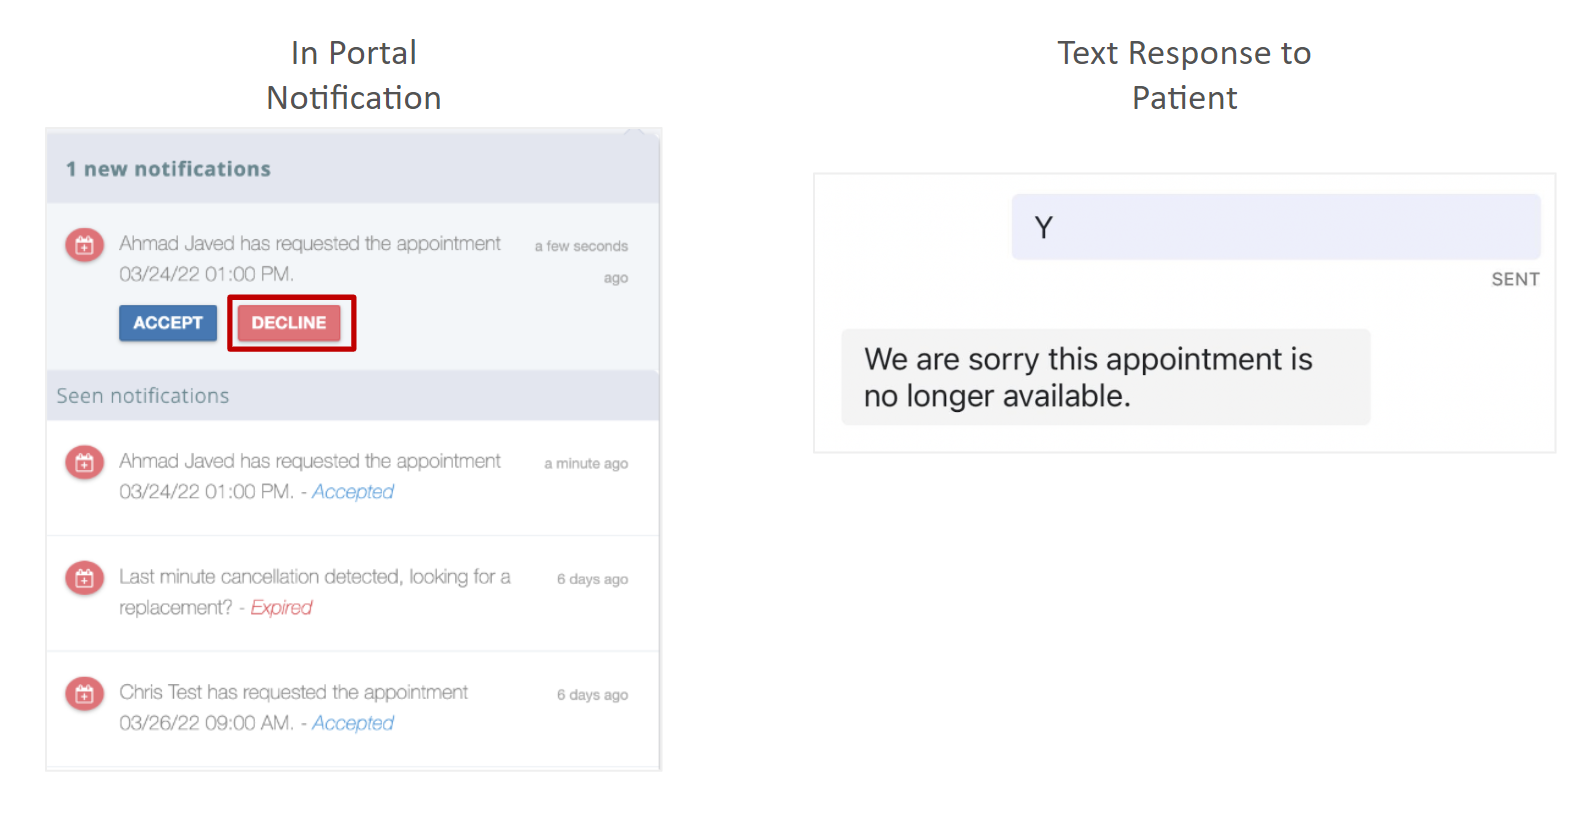The width and height of the screenshot is (1577, 813).
Task: Click the 'We are sorry' reply message bubble
Action: [1106, 377]
